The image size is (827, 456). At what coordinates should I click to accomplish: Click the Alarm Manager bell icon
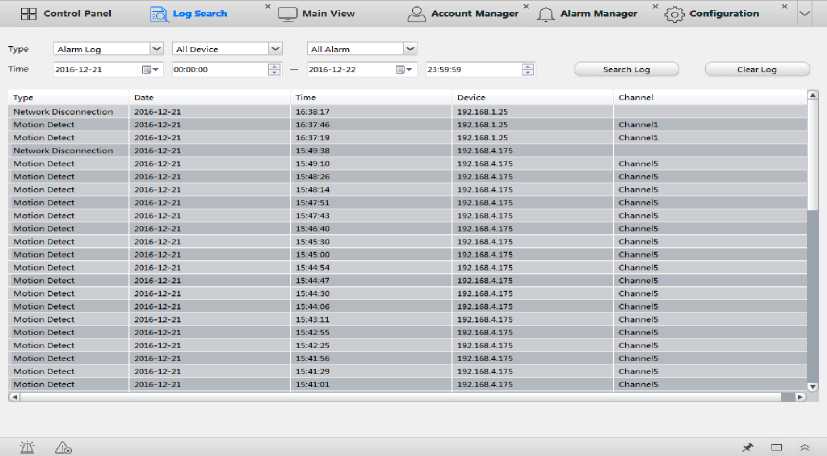tap(546, 14)
